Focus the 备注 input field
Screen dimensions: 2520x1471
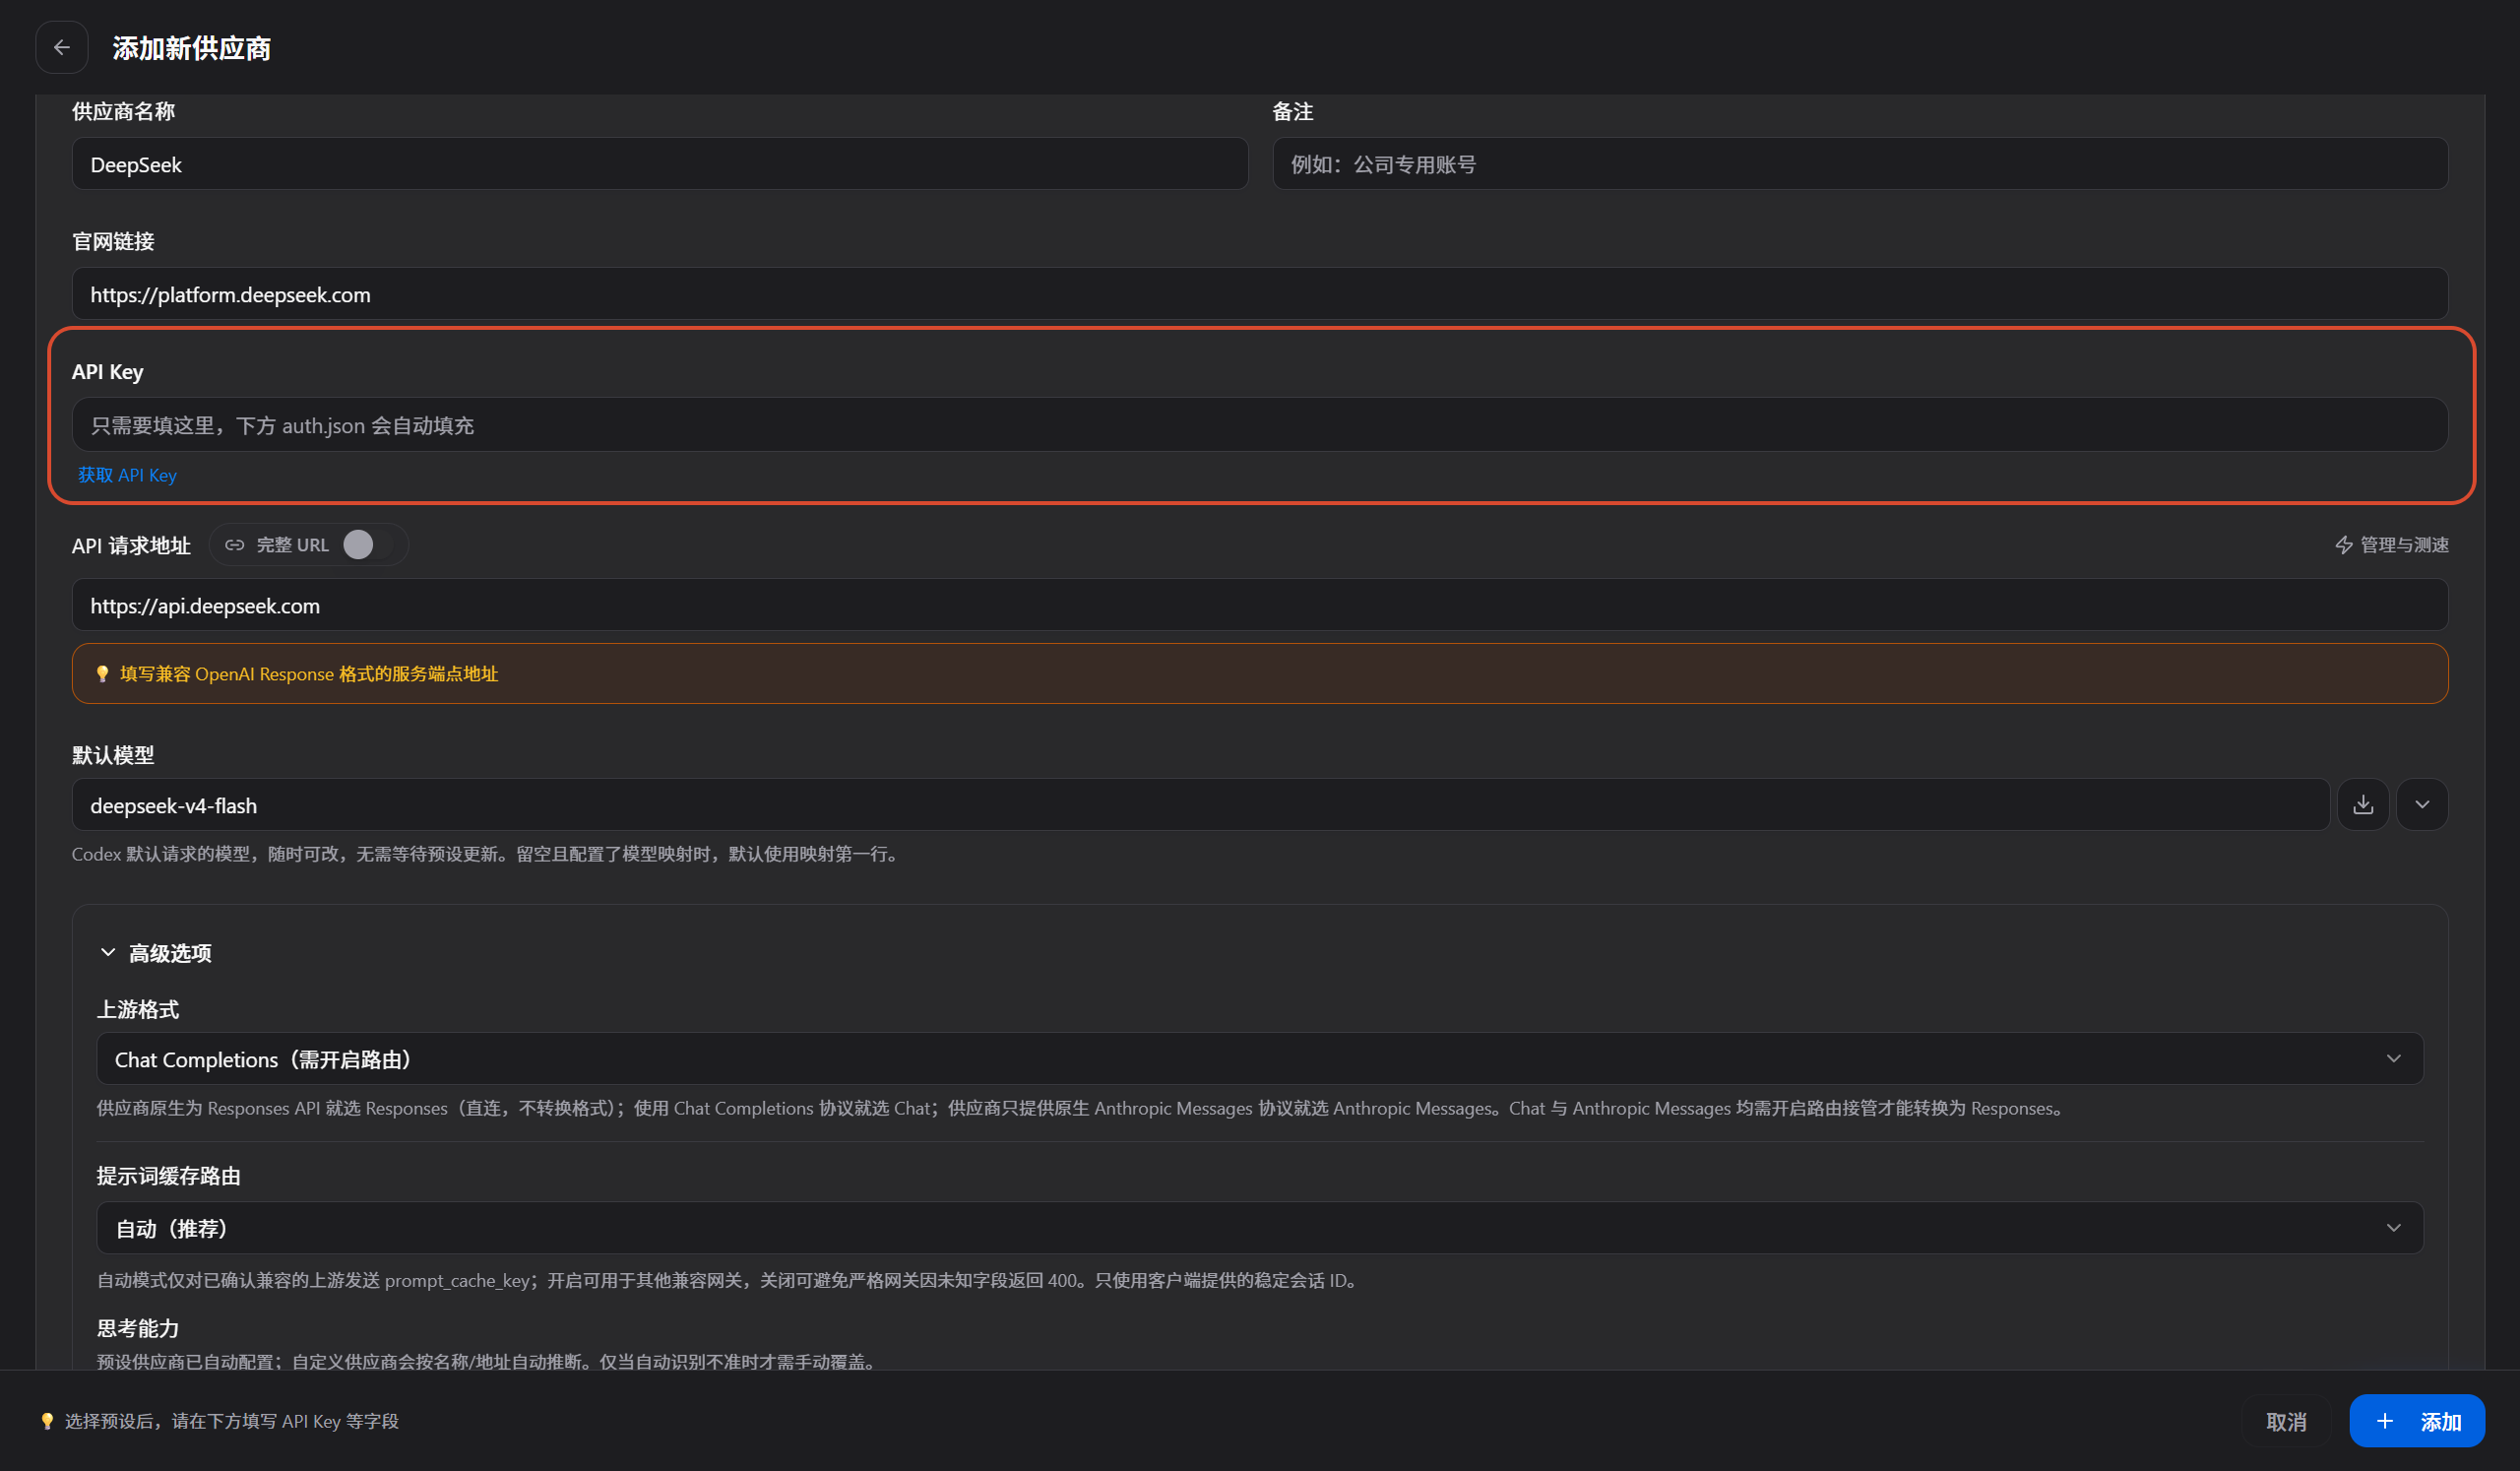tap(1860, 164)
